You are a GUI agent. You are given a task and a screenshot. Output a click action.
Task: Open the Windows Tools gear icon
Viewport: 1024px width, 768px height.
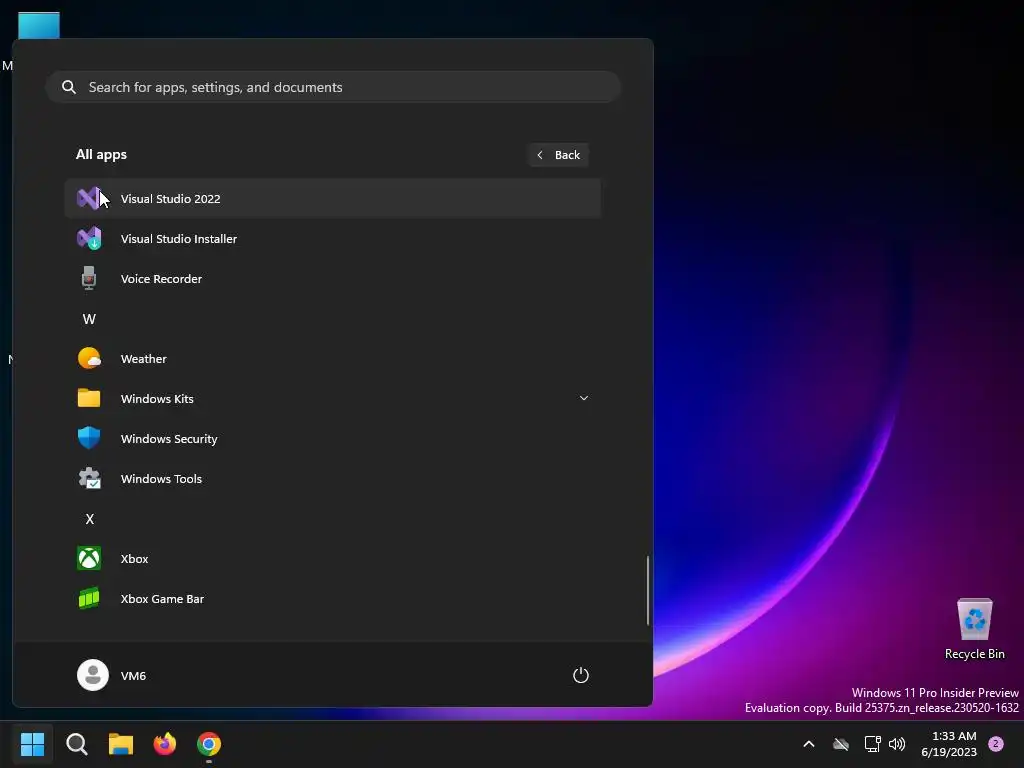[89, 479]
